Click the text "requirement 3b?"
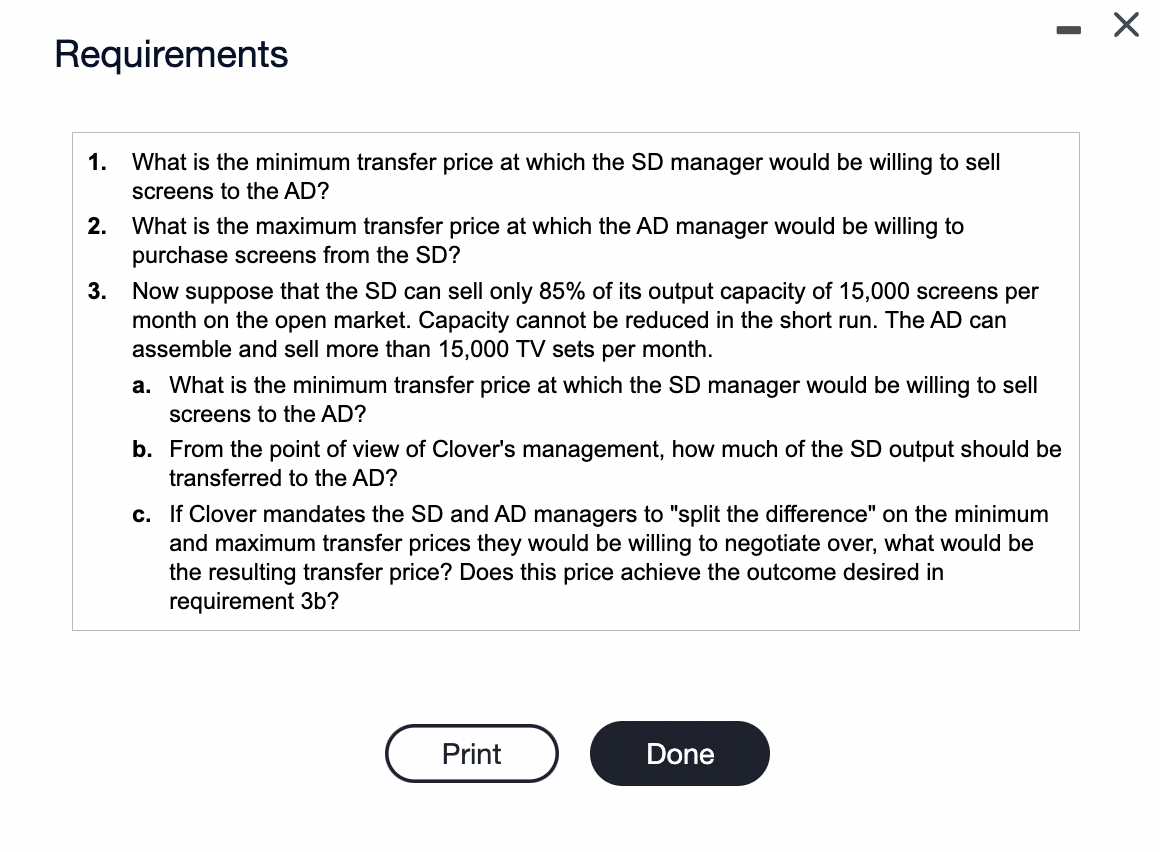Viewport: 1160px width, 852px height. 254,601
